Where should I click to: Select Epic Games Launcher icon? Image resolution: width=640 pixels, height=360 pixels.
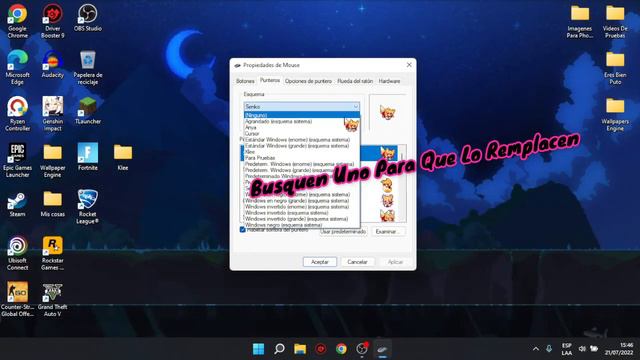[17, 160]
